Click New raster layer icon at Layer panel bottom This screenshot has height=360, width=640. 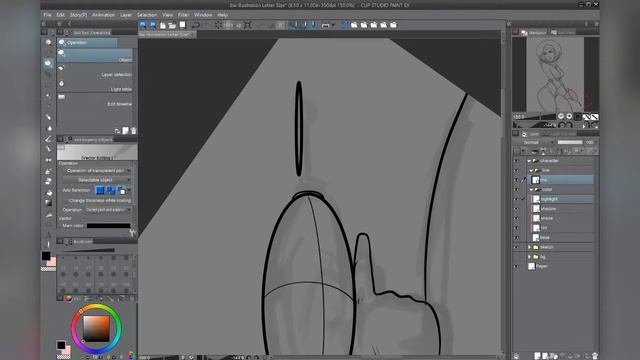click(x=538, y=356)
